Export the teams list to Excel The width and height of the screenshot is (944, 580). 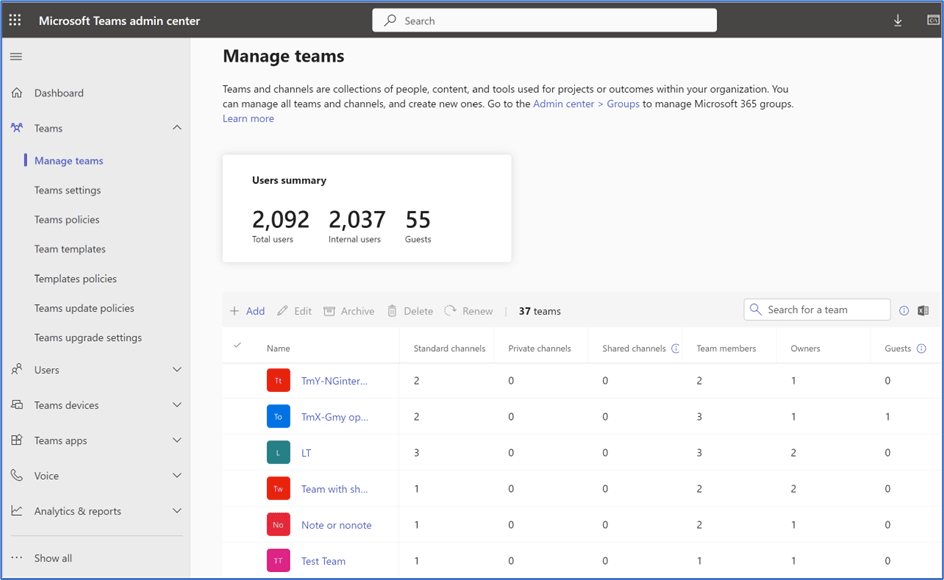pos(923,311)
